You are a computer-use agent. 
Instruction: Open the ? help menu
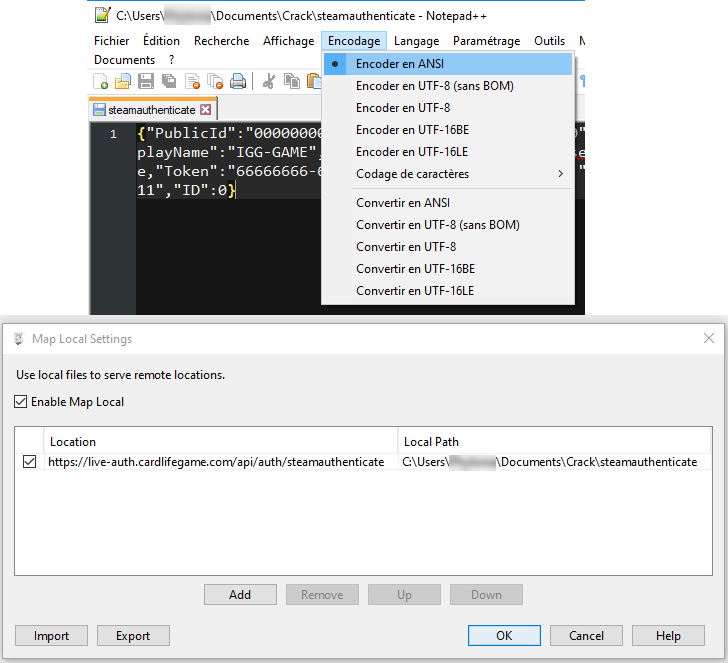(x=172, y=60)
